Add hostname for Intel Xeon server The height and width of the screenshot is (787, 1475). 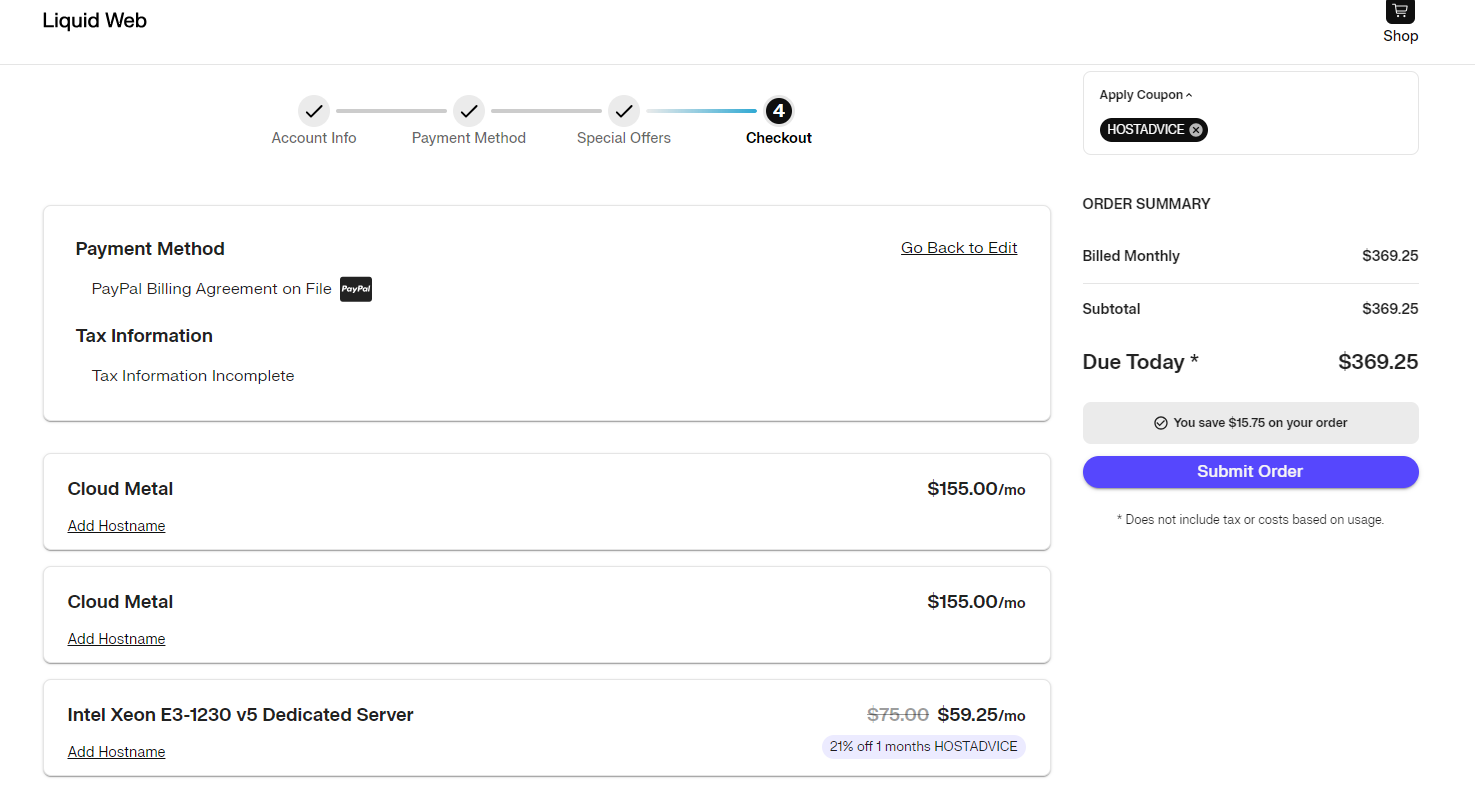tap(116, 752)
